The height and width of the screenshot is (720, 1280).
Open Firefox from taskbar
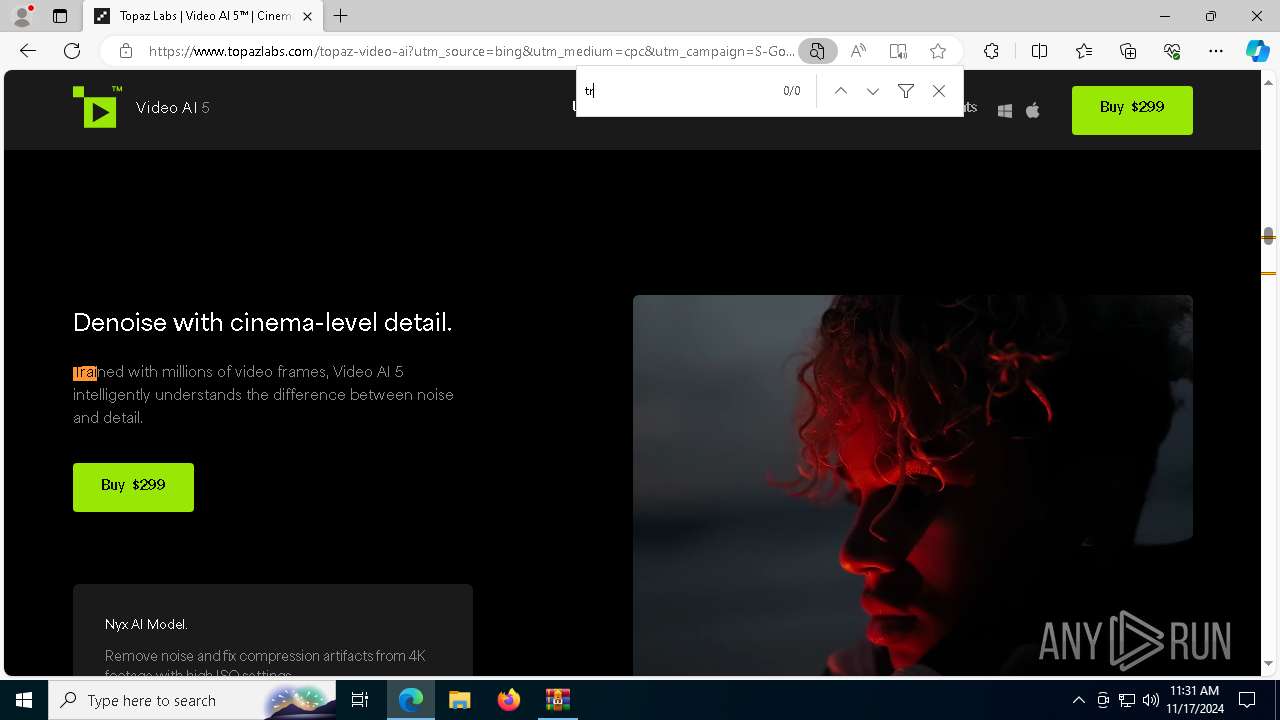508,700
